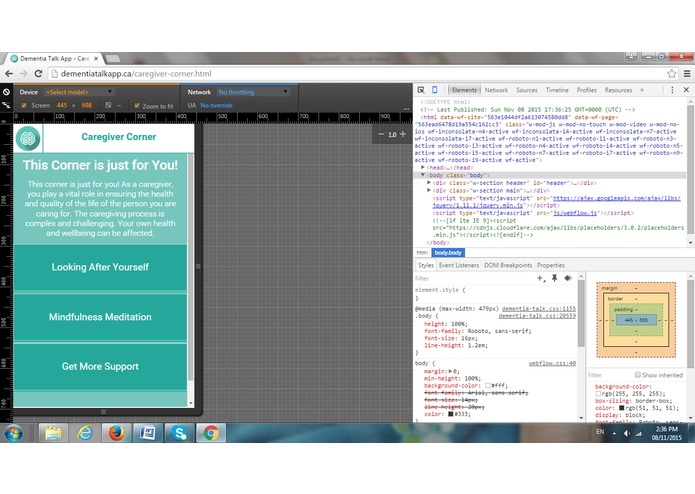Open DevTools vertical three-dot menu
This screenshot has height=494, width=695.
672,90
